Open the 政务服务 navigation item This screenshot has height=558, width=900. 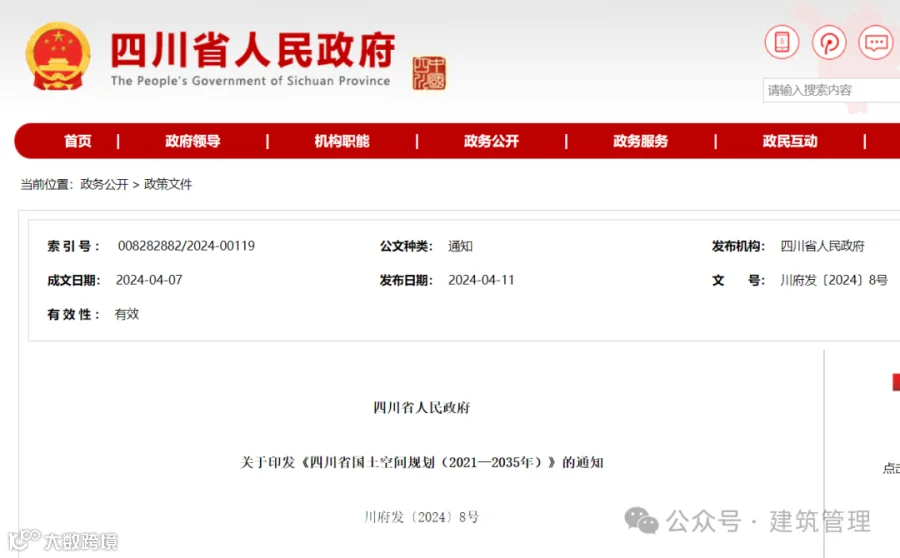tap(640, 141)
